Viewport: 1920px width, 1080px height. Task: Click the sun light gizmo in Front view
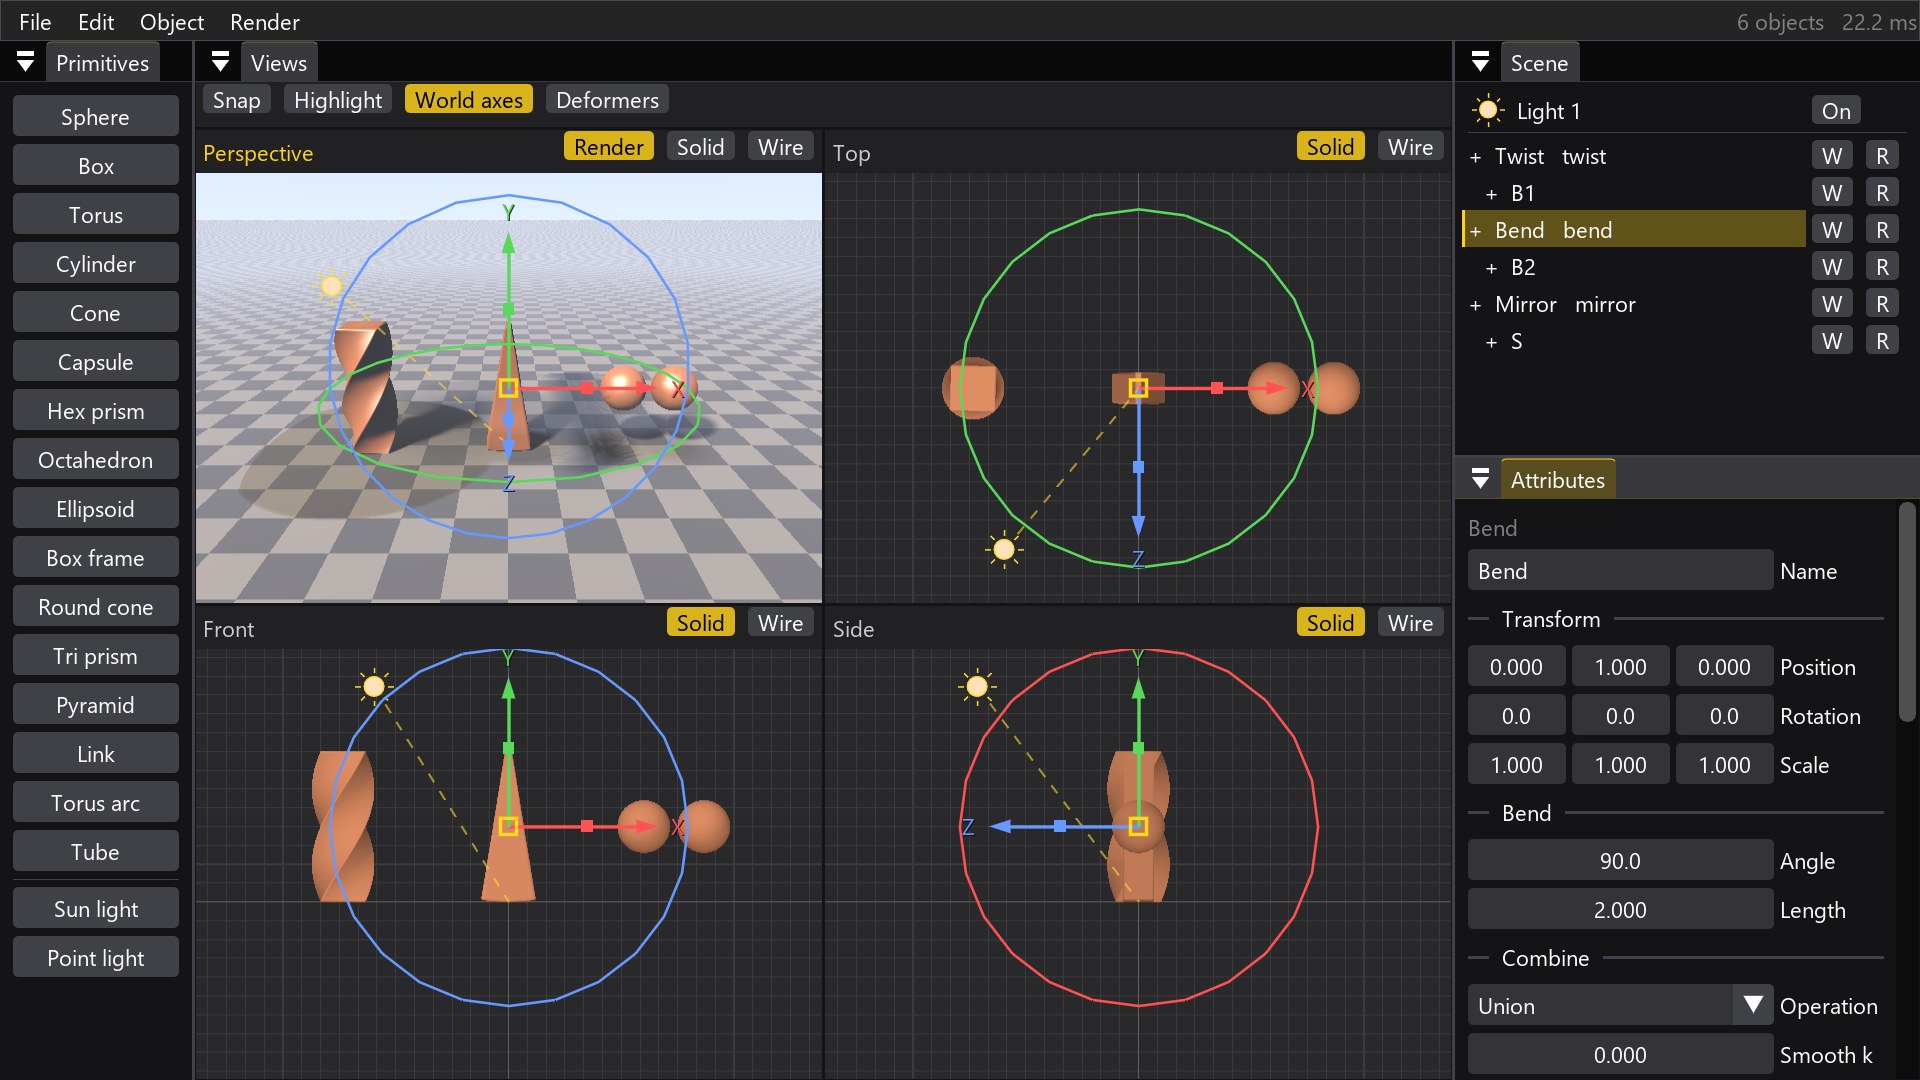tap(374, 686)
